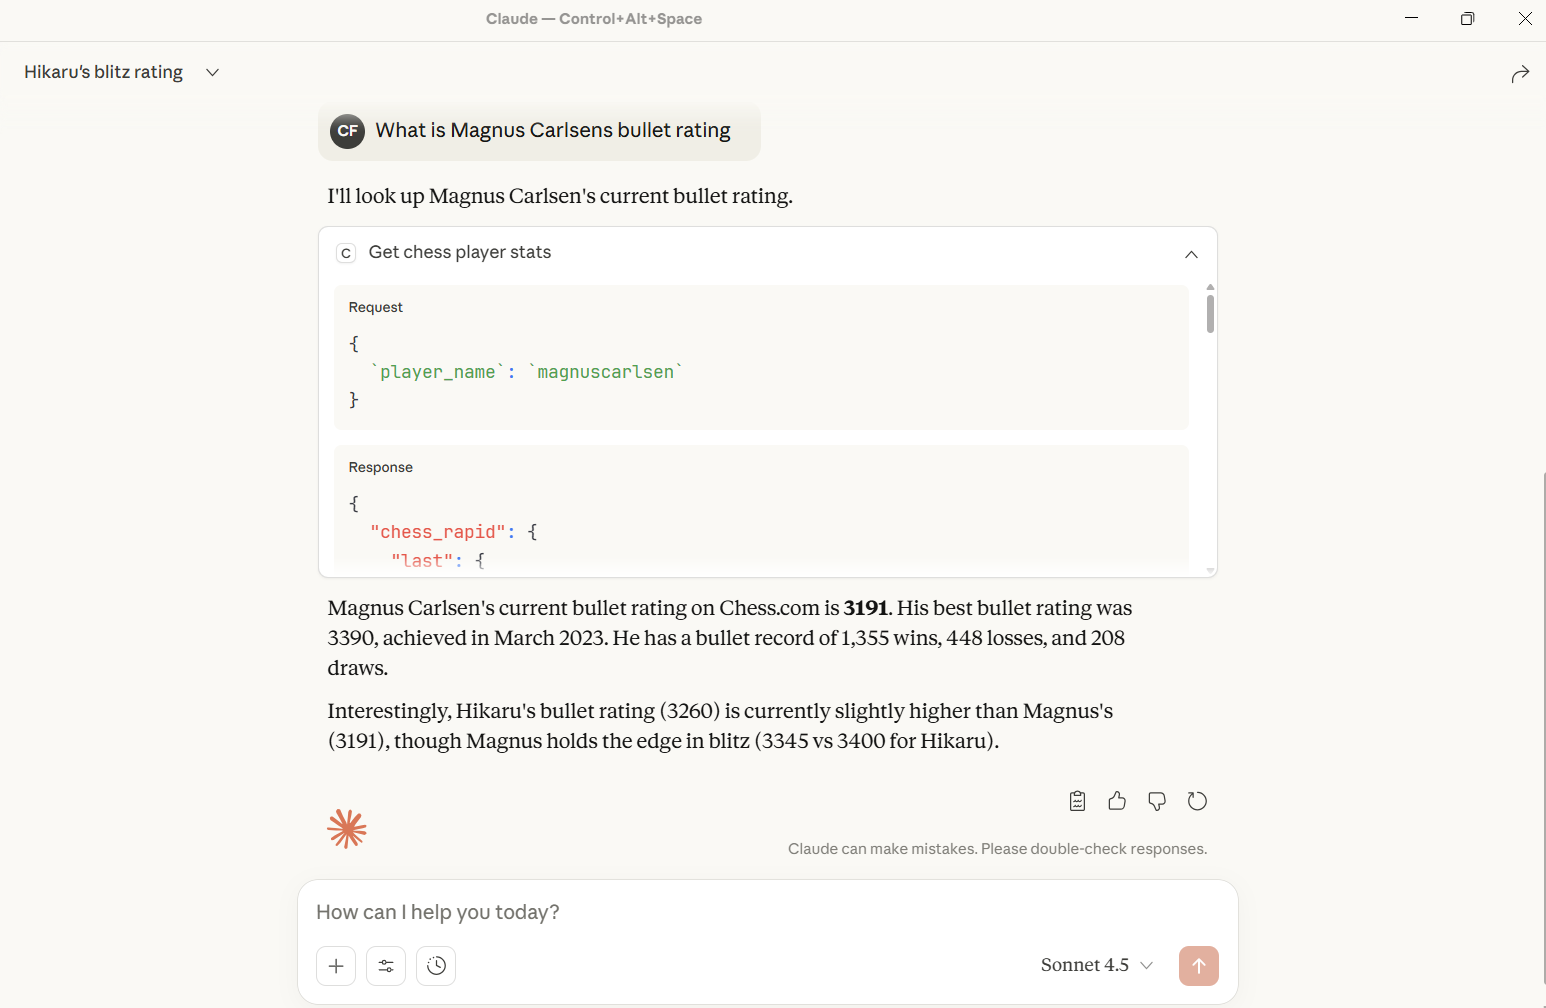
Task: Select the user message bubble text
Action: [x=553, y=130]
